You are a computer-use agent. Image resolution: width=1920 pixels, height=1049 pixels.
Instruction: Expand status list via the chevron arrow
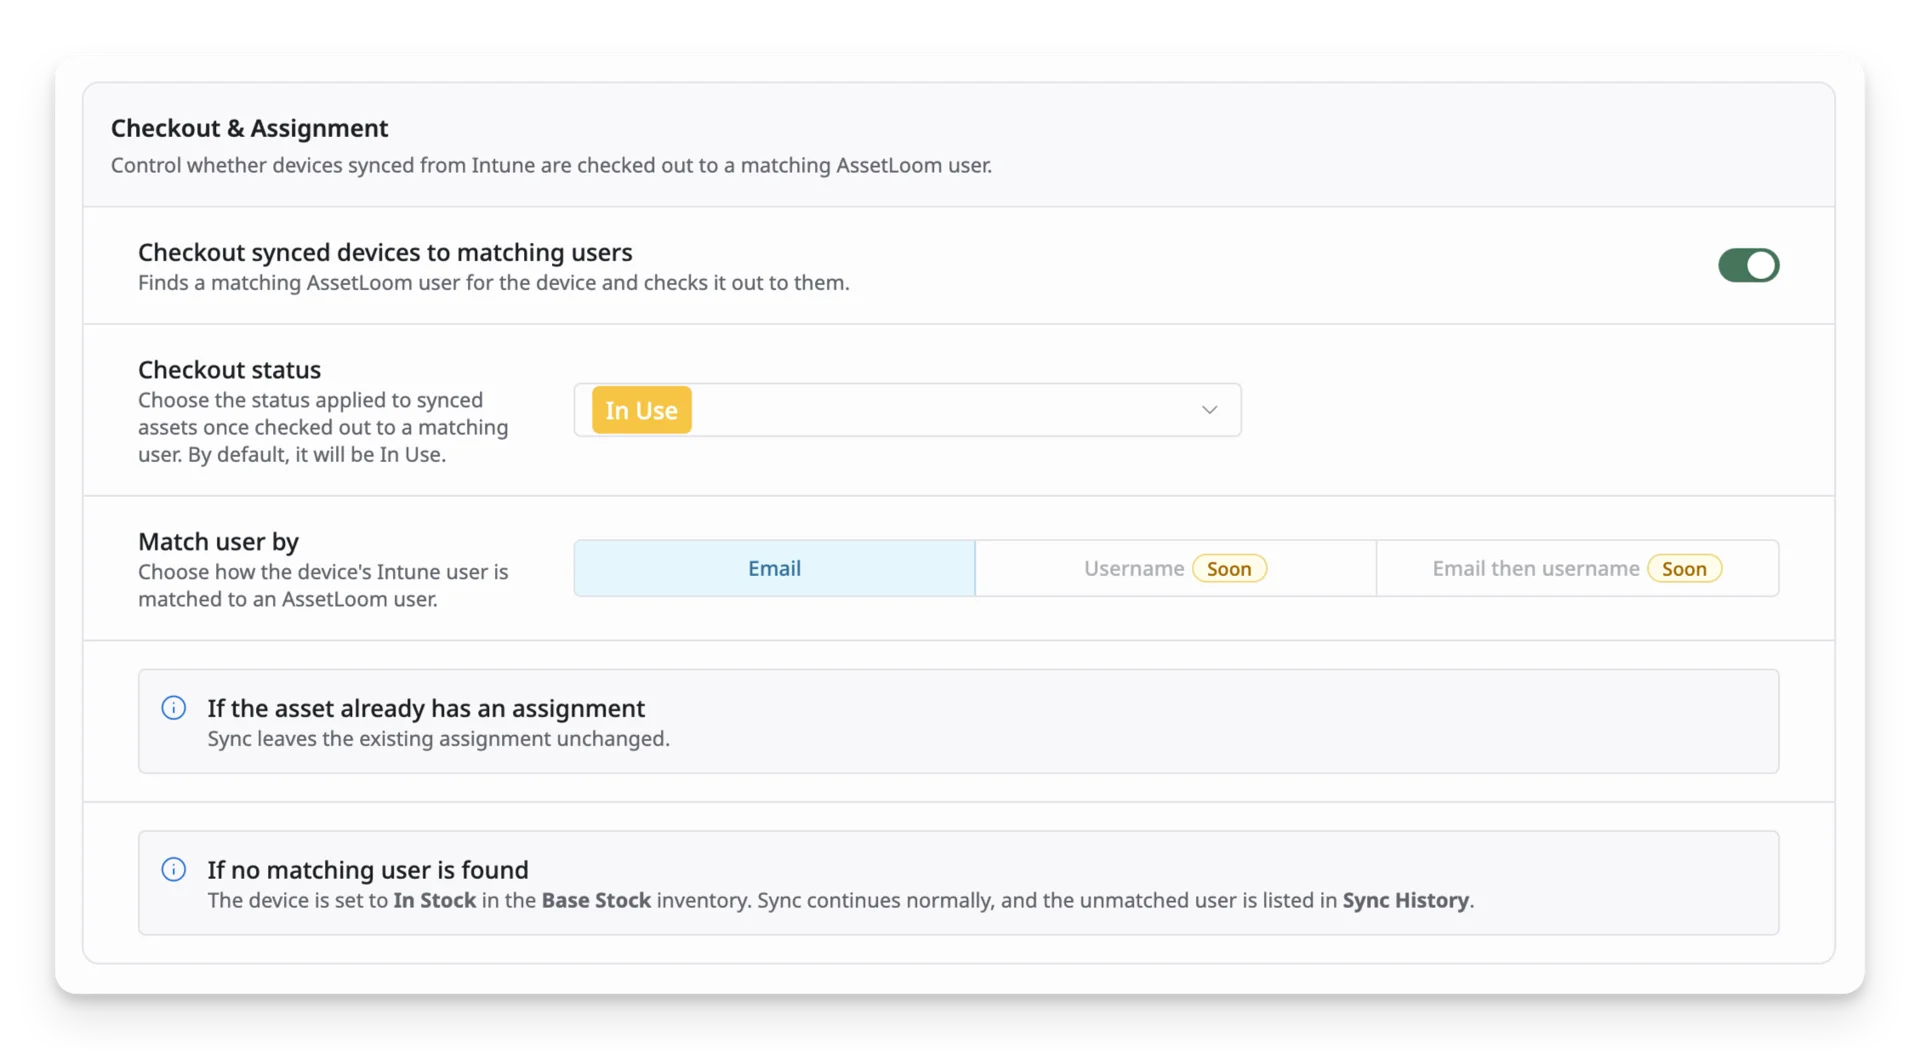pos(1209,410)
